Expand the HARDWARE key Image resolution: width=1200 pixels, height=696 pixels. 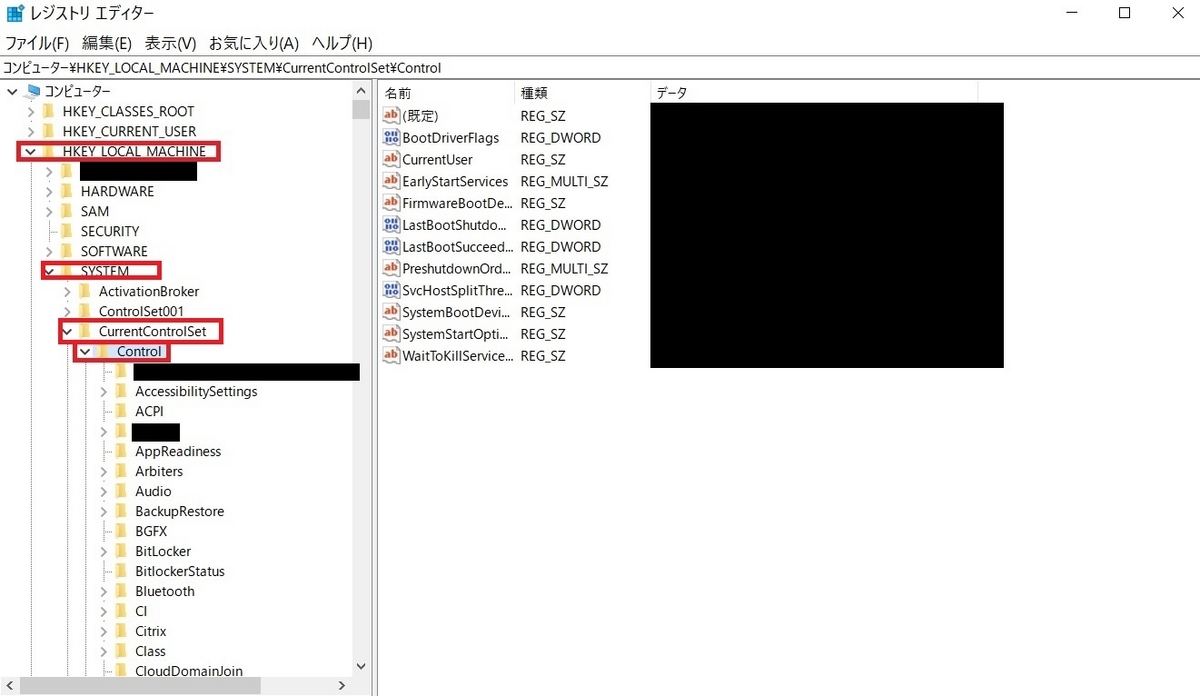coord(49,191)
